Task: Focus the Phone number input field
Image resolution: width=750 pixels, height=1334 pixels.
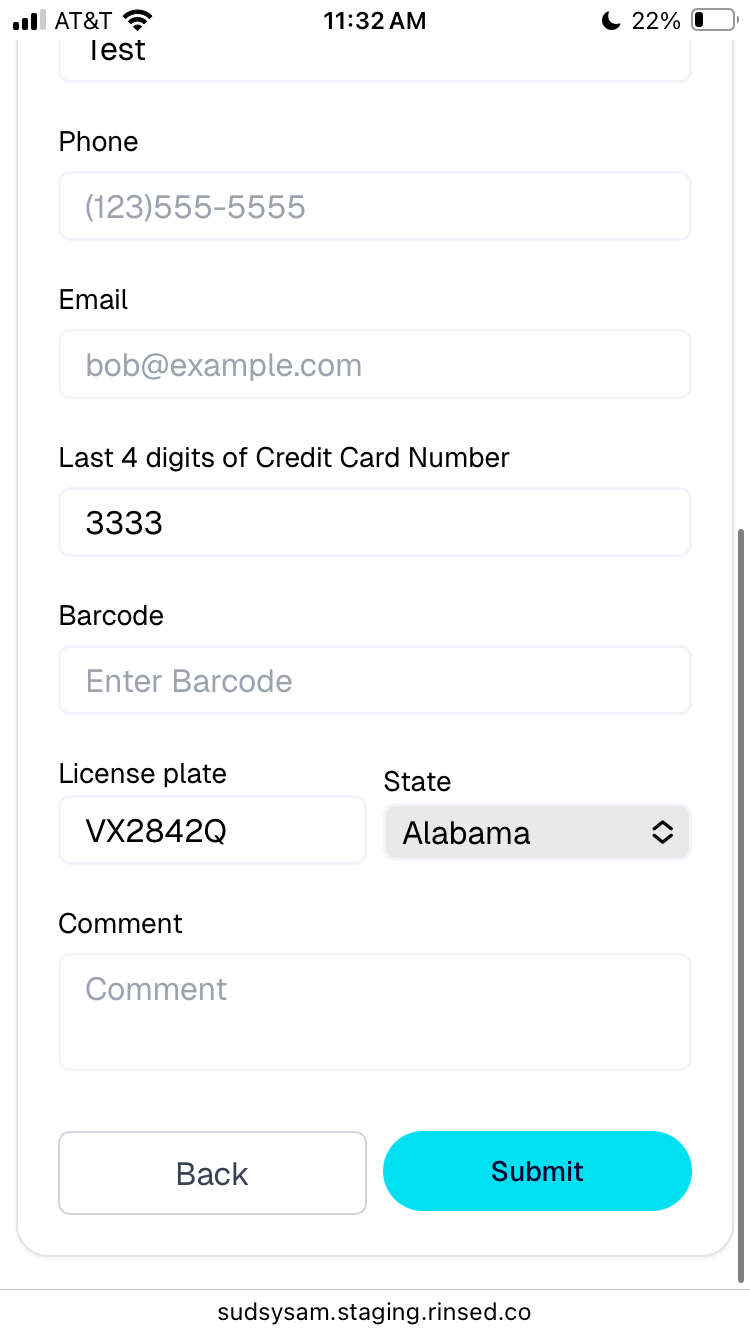Action: pyautogui.click(x=375, y=206)
